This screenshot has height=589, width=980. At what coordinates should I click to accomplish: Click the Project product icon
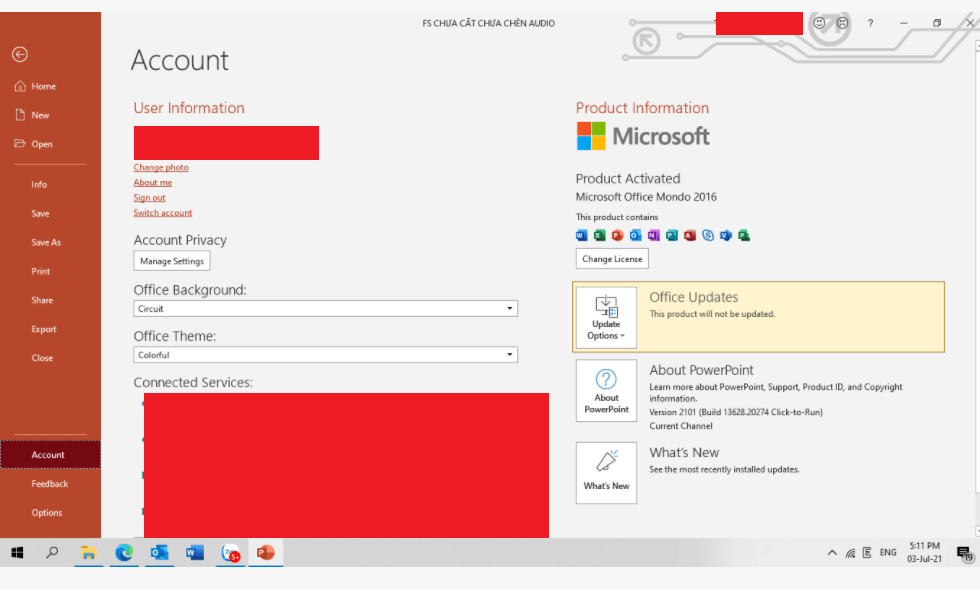tap(744, 235)
